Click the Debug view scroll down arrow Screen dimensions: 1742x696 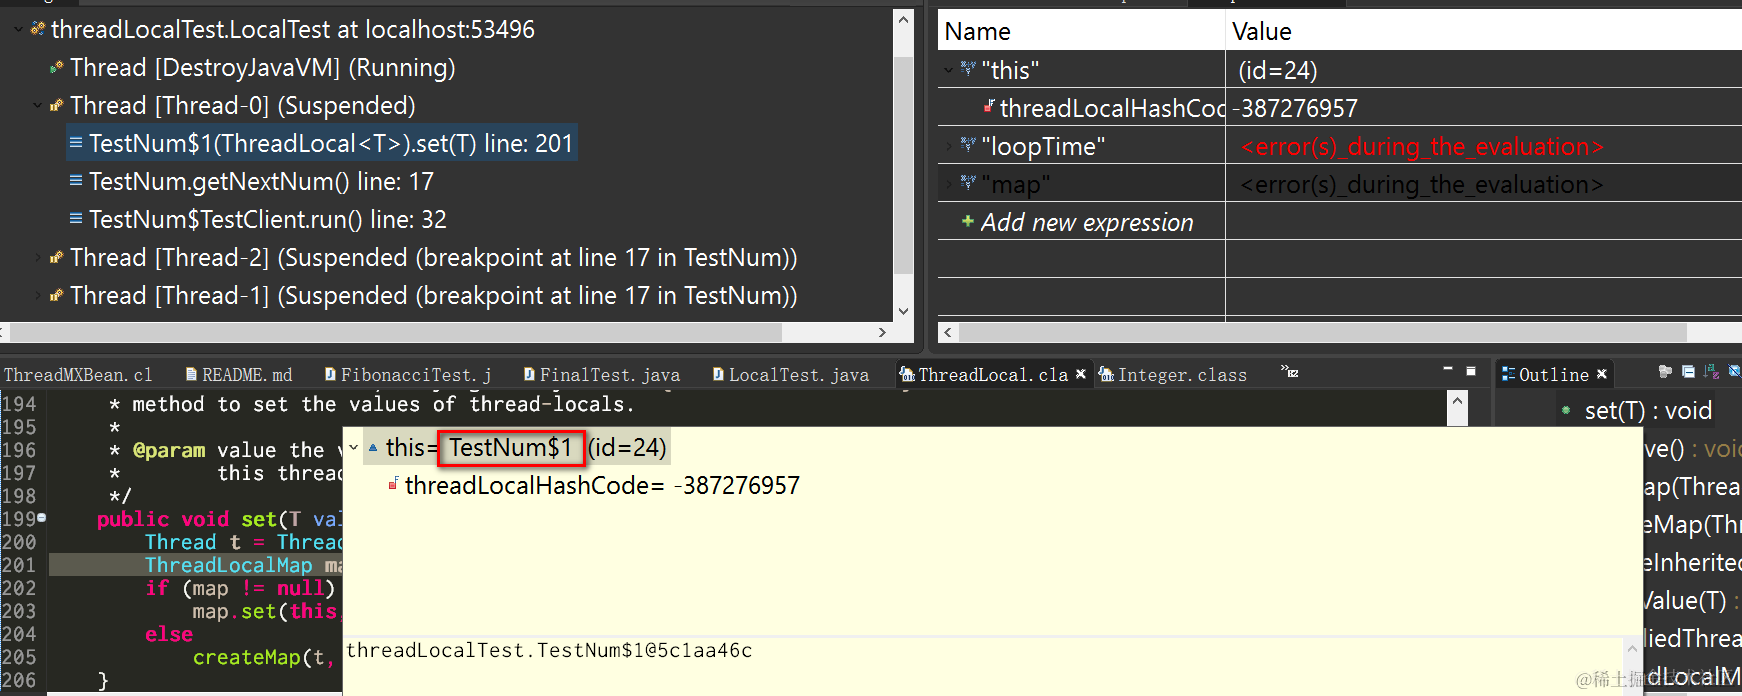903,311
